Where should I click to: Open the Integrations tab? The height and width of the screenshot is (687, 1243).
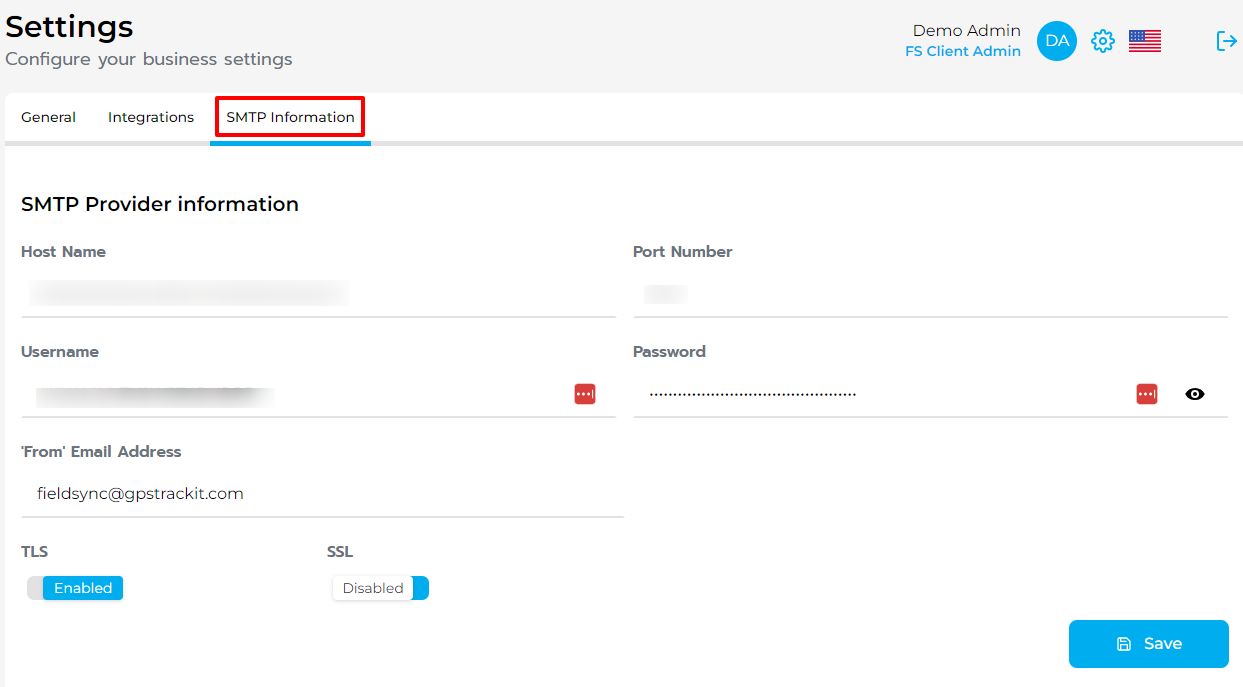pyautogui.click(x=151, y=117)
